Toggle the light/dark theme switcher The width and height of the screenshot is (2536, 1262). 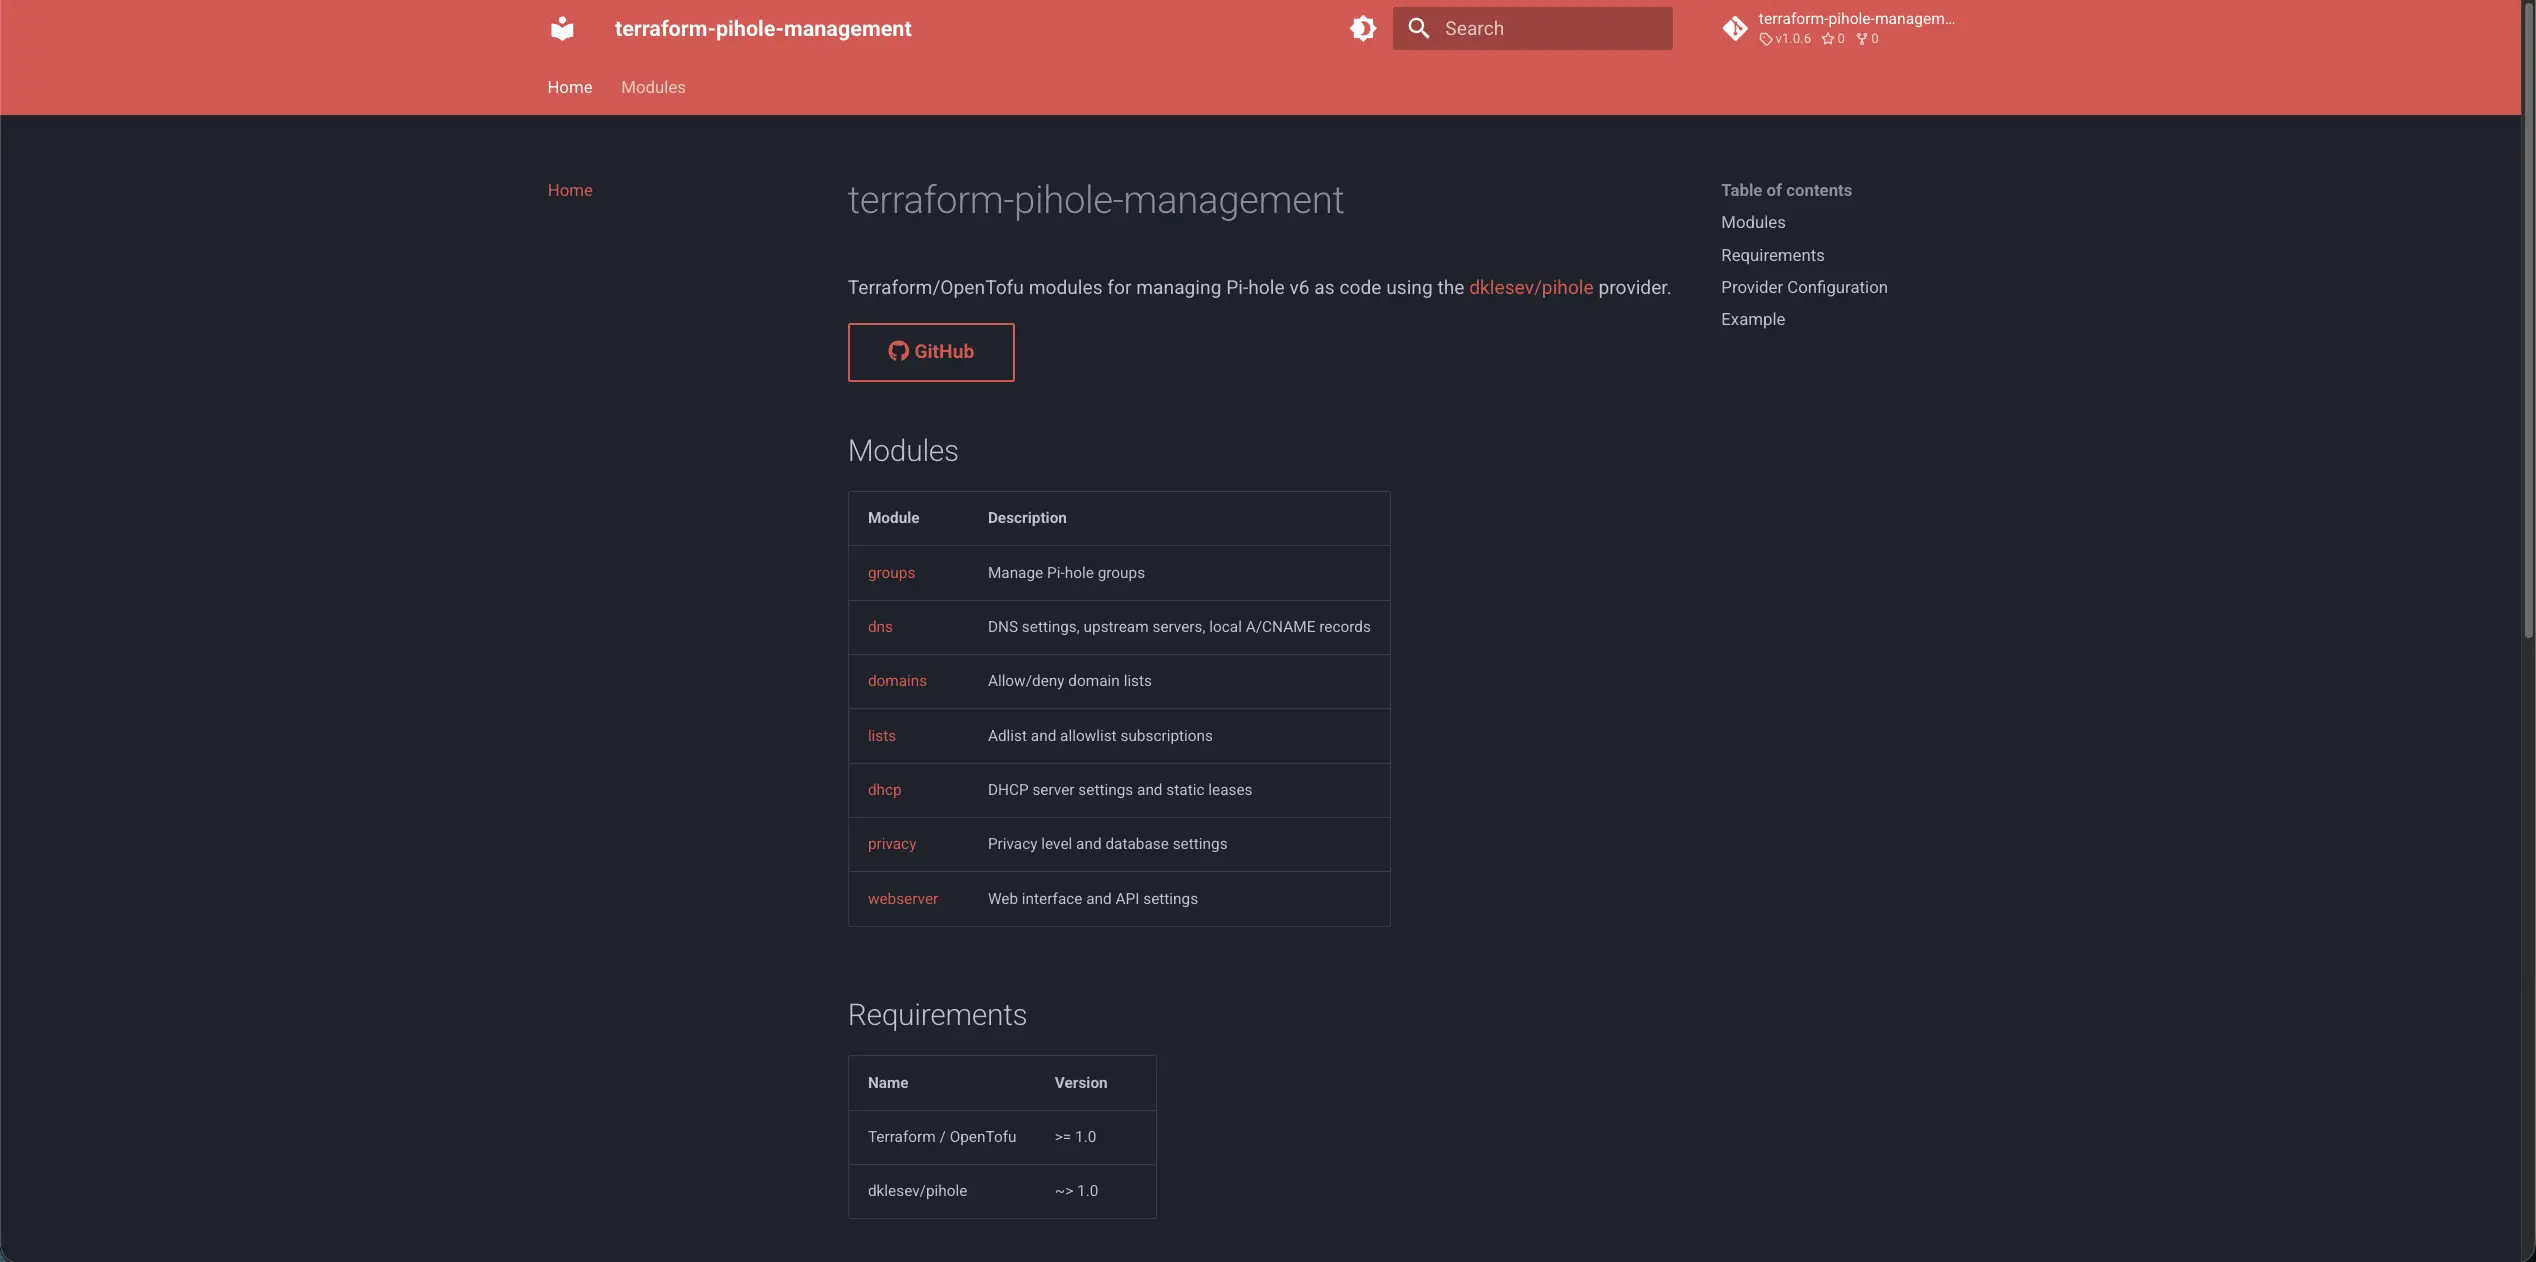(x=1363, y=28)
